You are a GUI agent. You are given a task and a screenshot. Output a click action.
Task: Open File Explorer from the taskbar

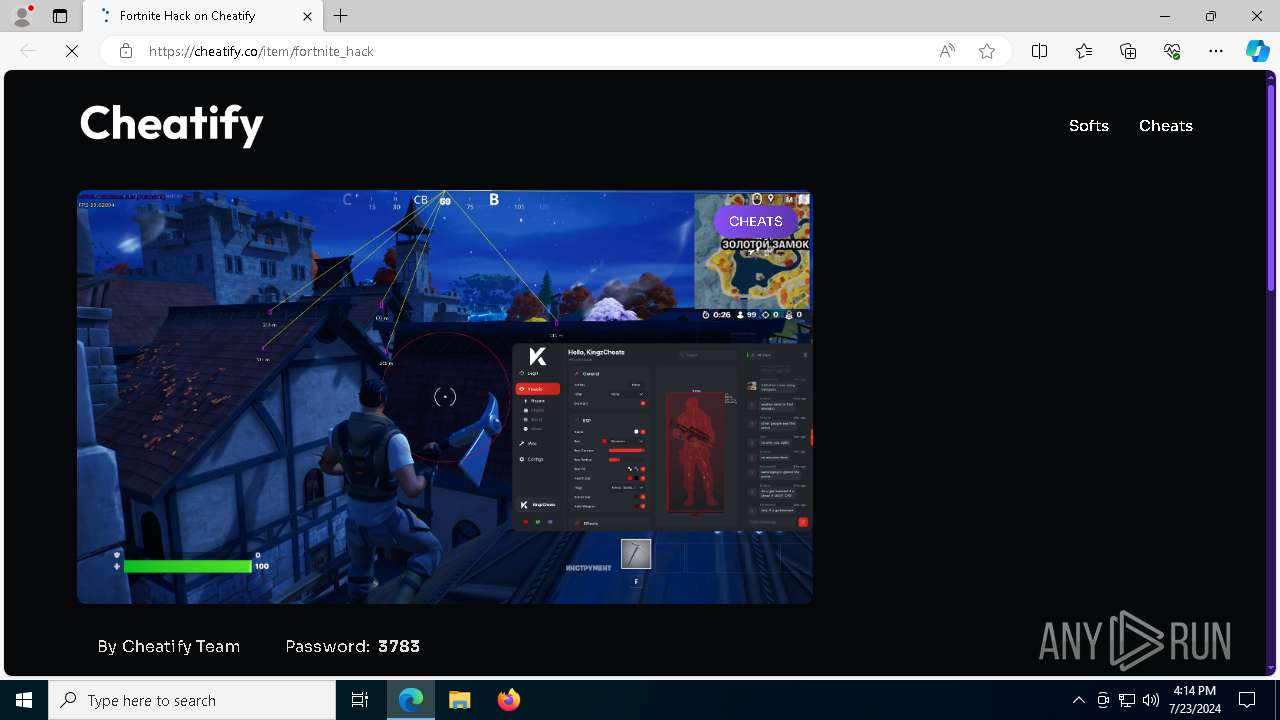460,700
